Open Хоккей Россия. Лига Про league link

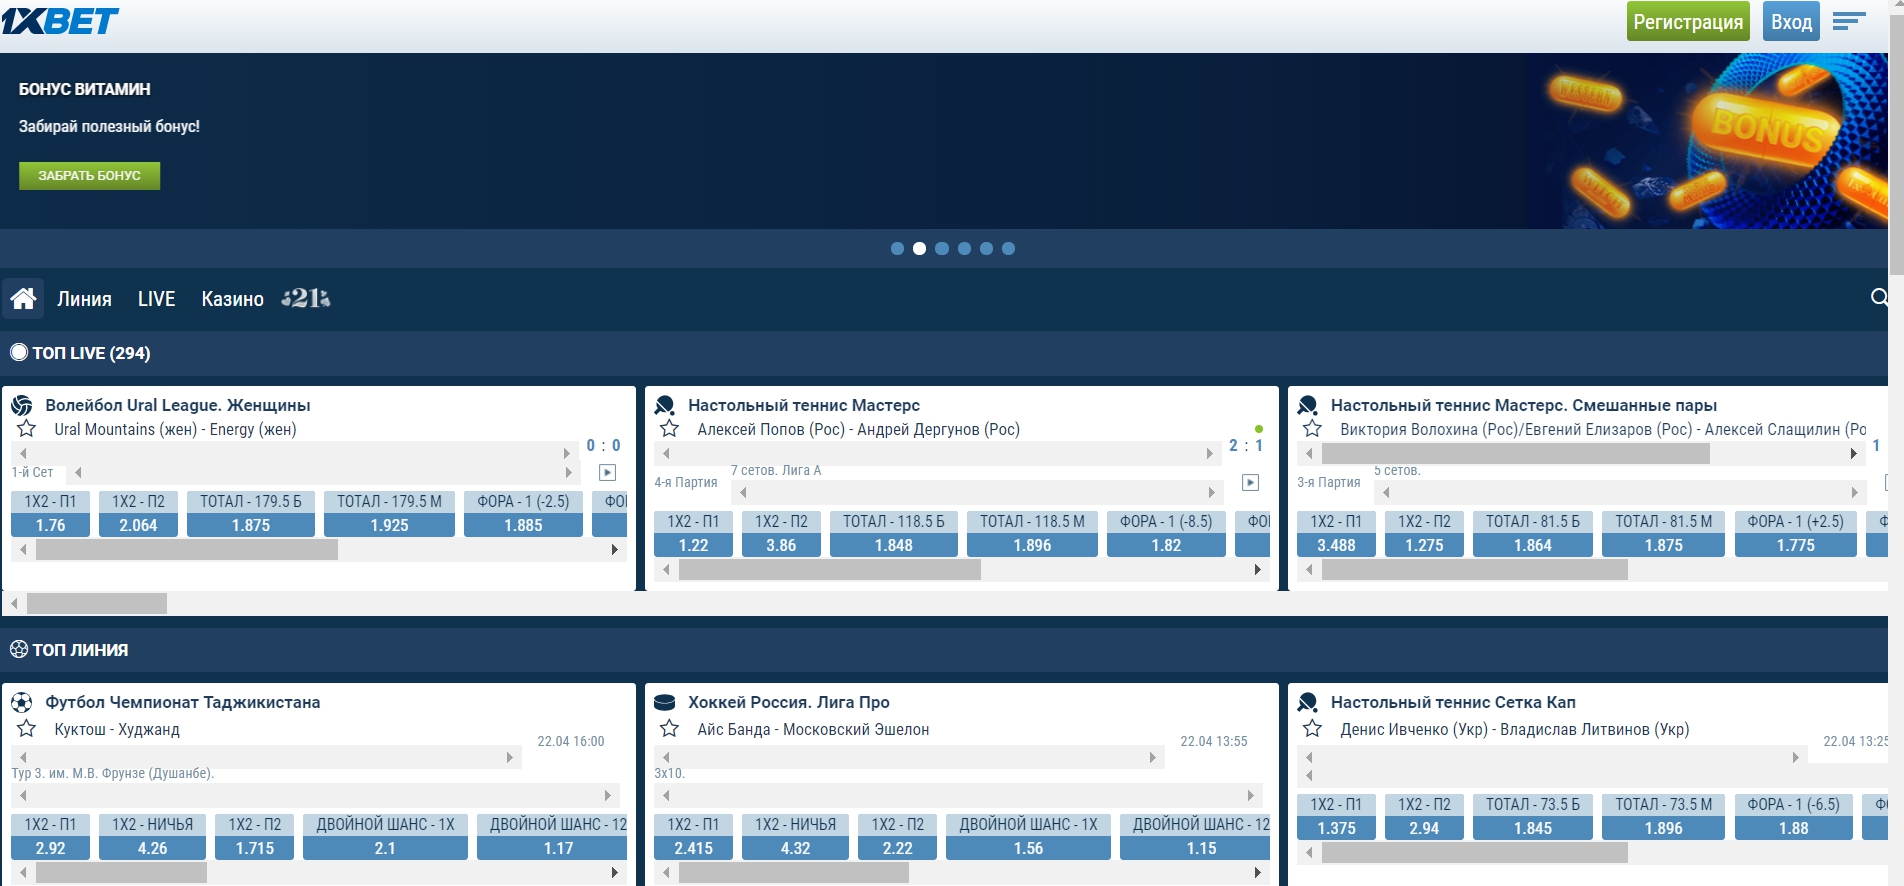pos(788,702)
